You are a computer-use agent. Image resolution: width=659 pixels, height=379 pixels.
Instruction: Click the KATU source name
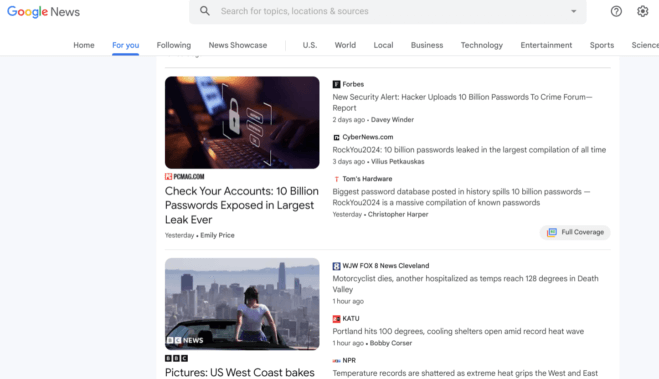pyautogui.click(x=351, y=318)
